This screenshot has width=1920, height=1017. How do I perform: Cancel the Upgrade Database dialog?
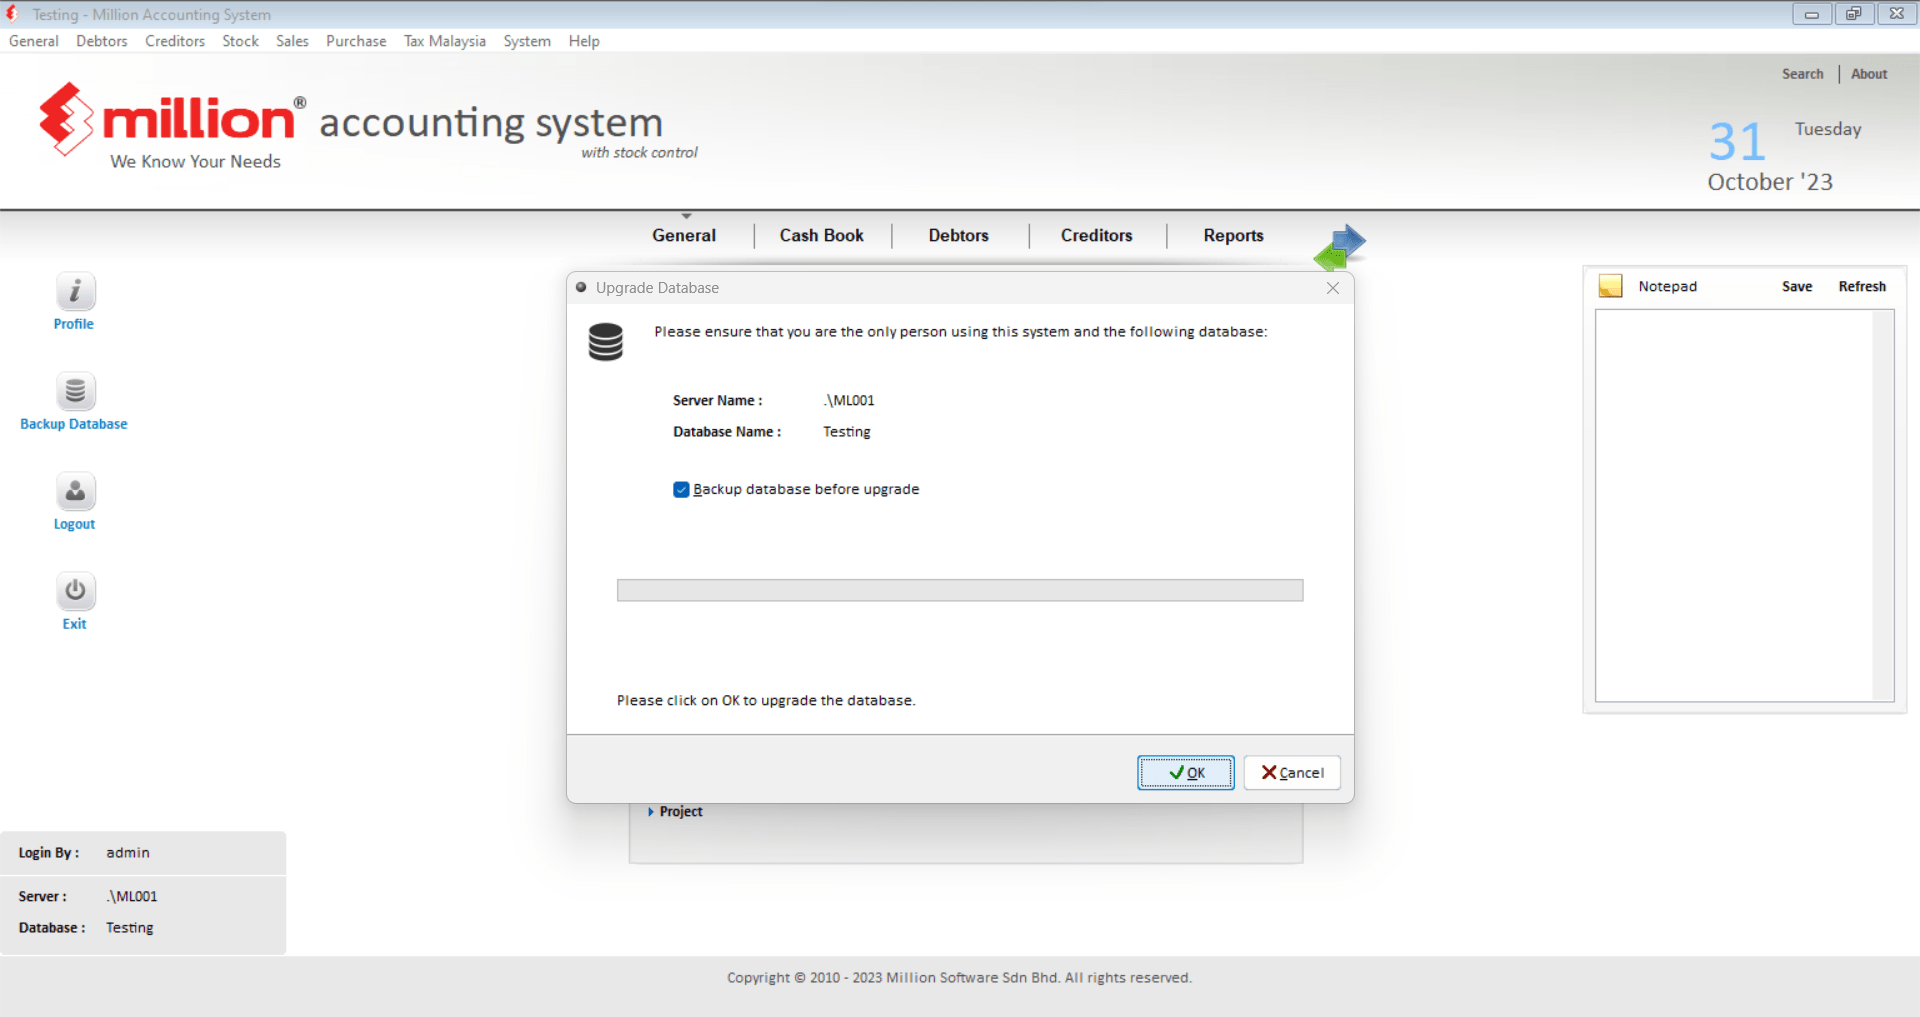[x=1292, y=773]
